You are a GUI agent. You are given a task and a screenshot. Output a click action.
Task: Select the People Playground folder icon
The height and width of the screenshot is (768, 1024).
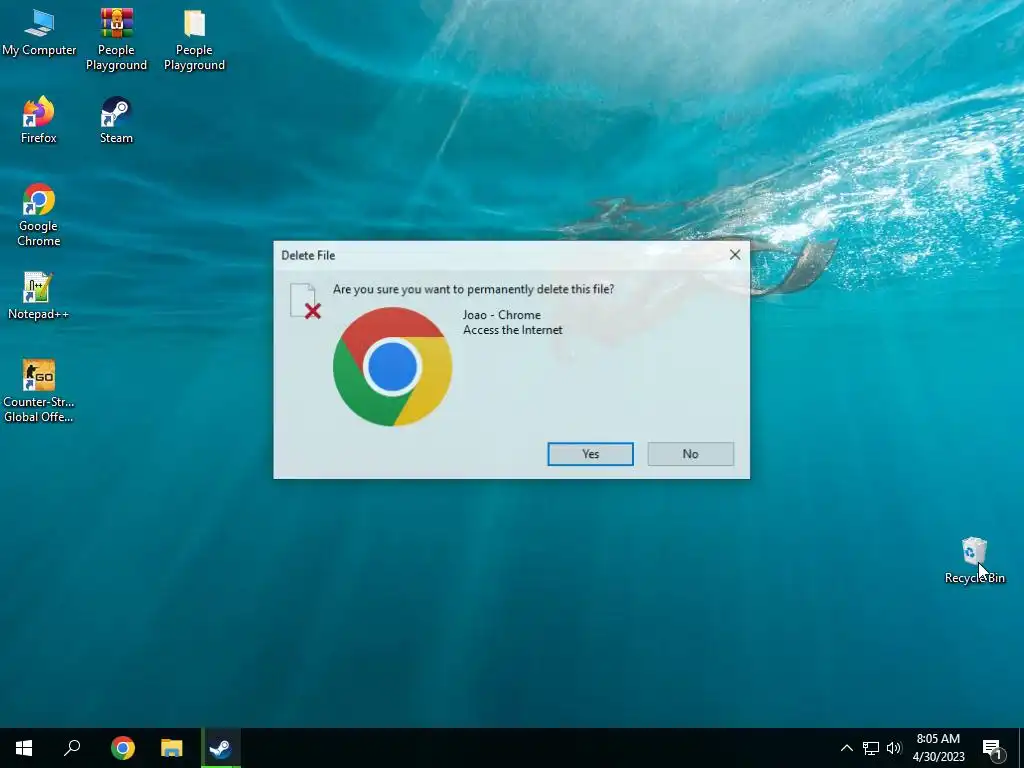[194, 39]
